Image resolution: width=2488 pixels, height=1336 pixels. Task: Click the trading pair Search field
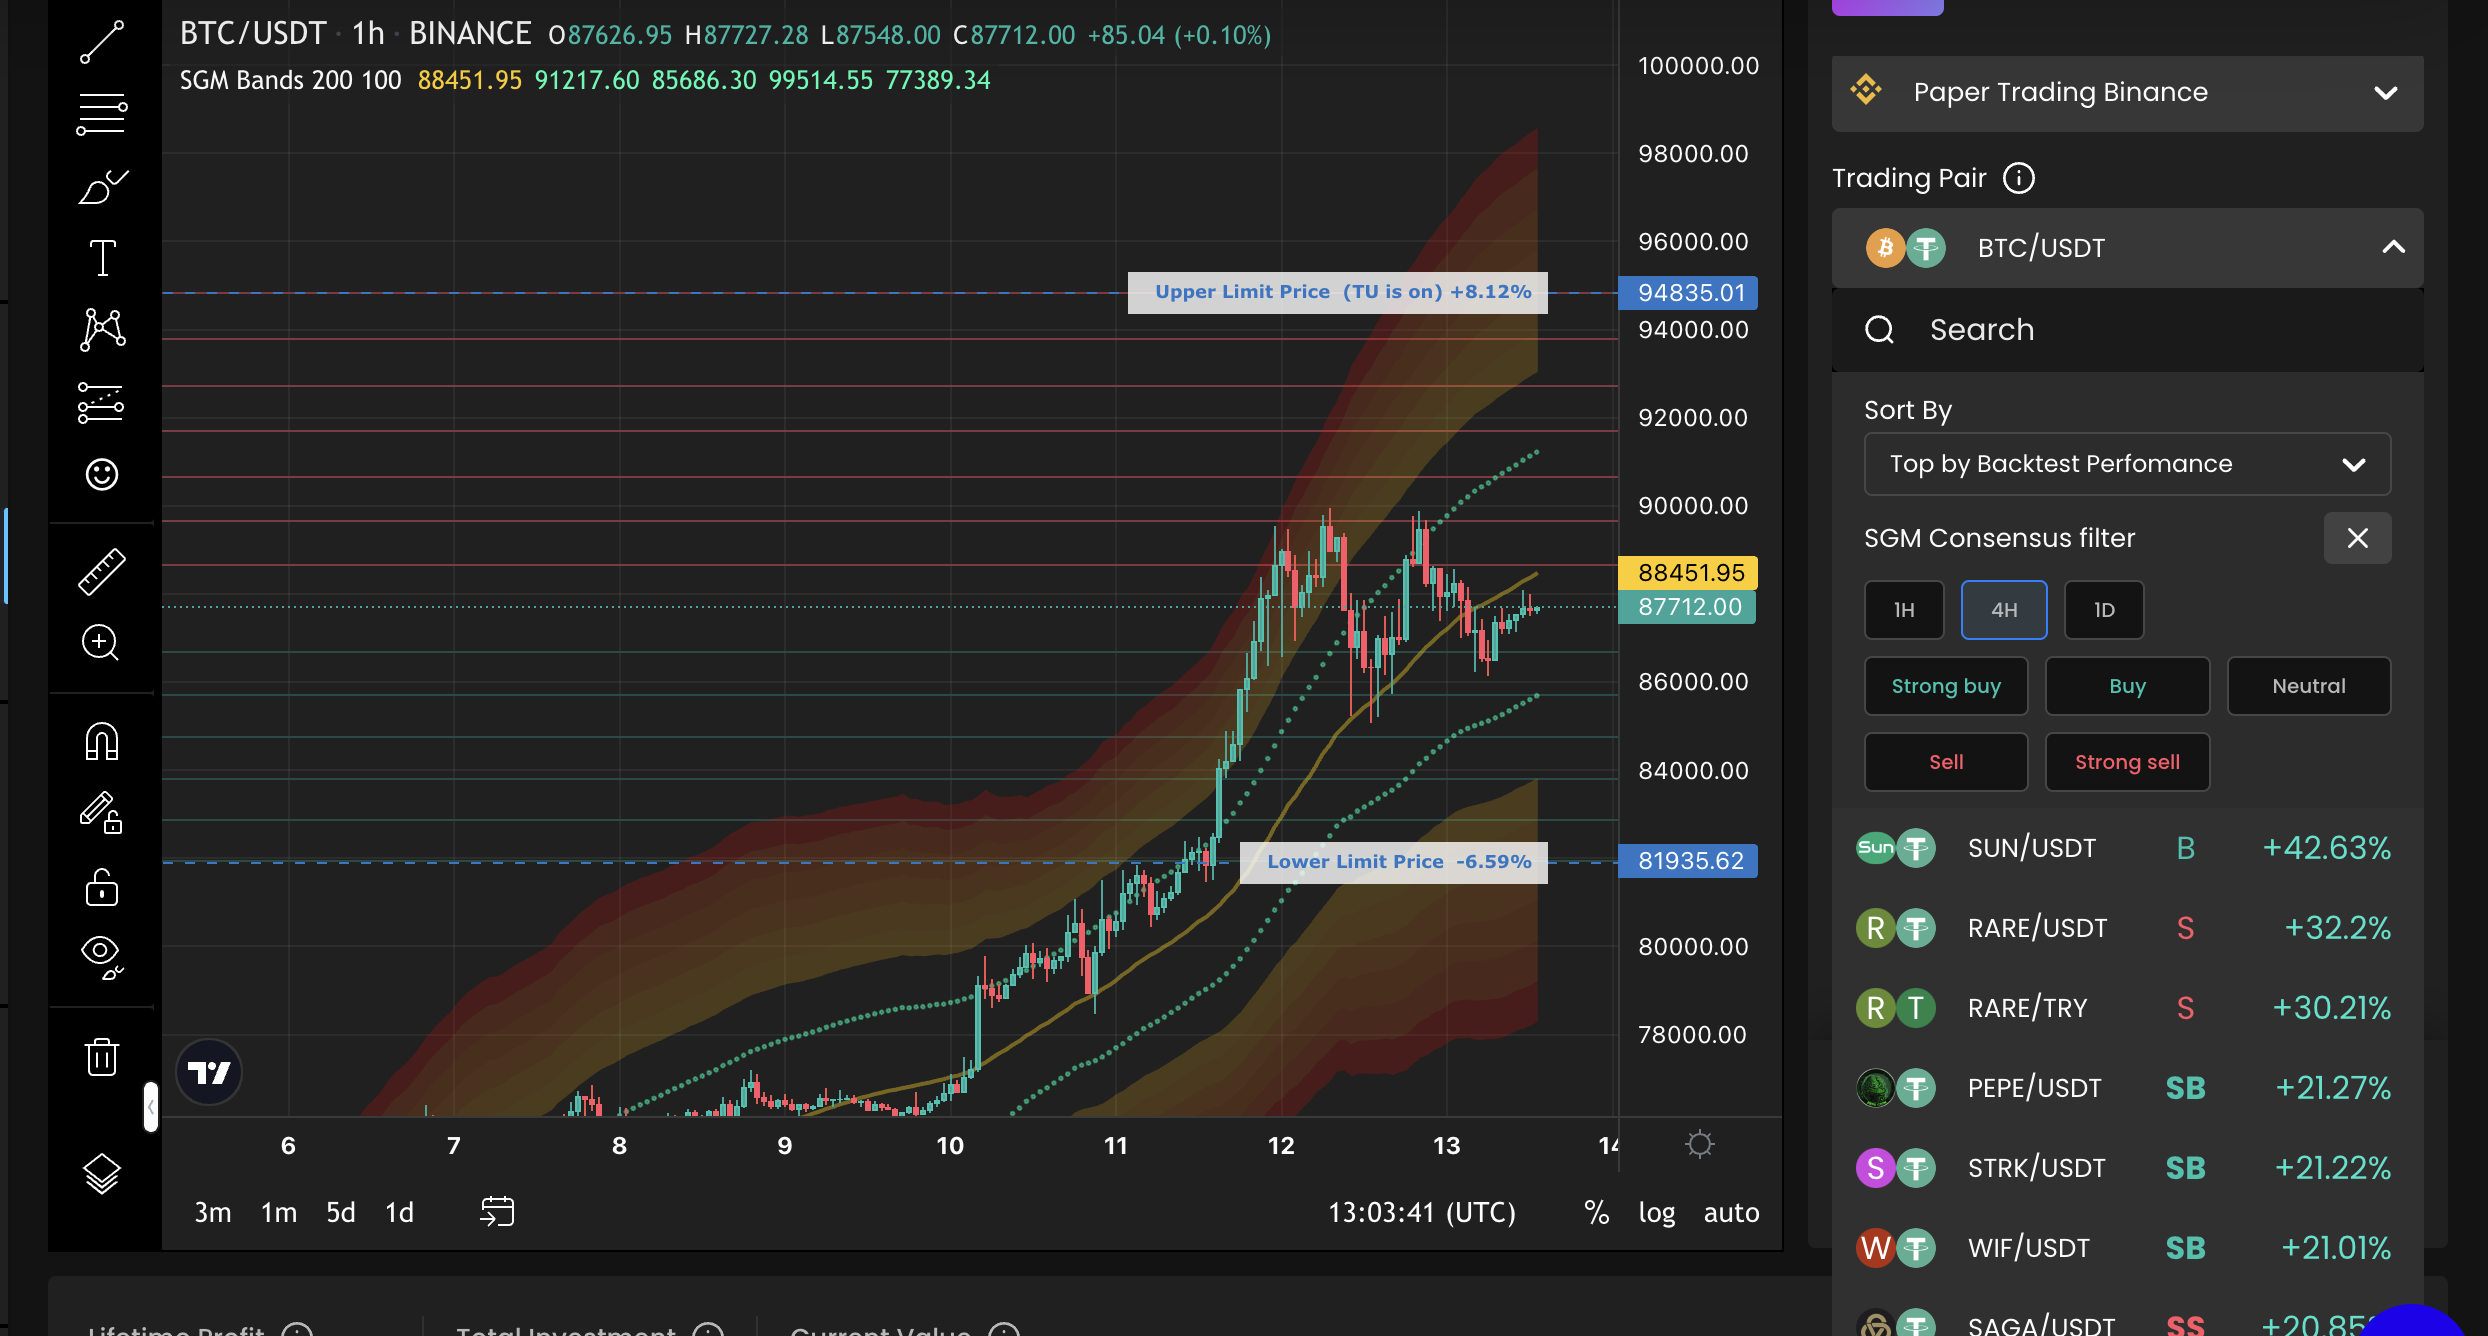click(2127, 330)
